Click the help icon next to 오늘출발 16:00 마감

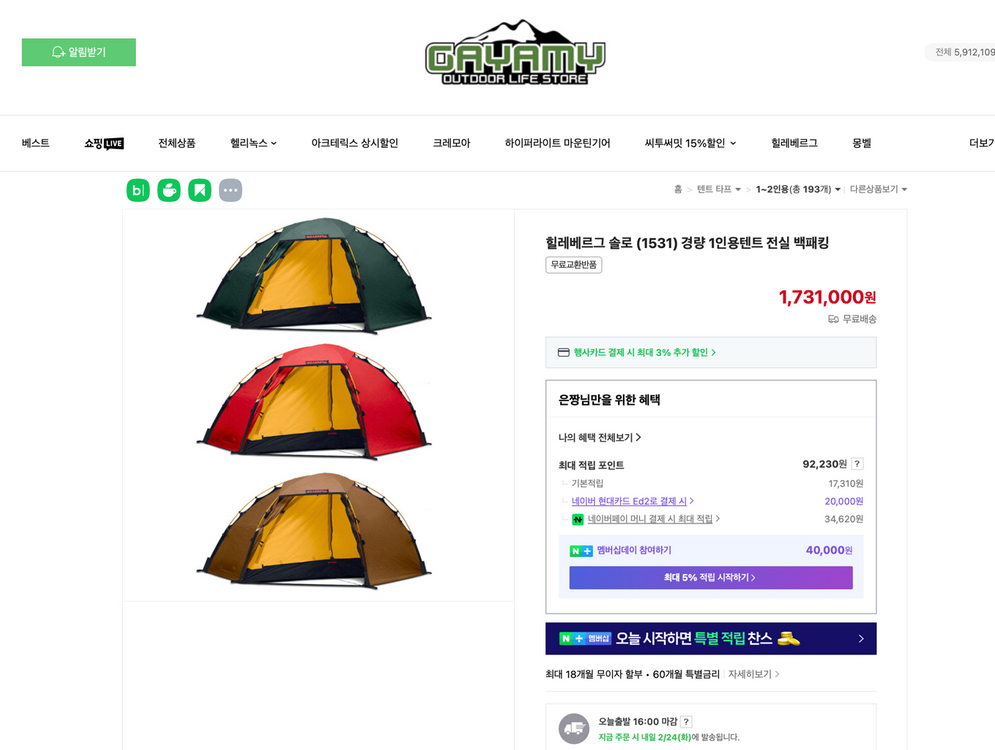(686, 722)
